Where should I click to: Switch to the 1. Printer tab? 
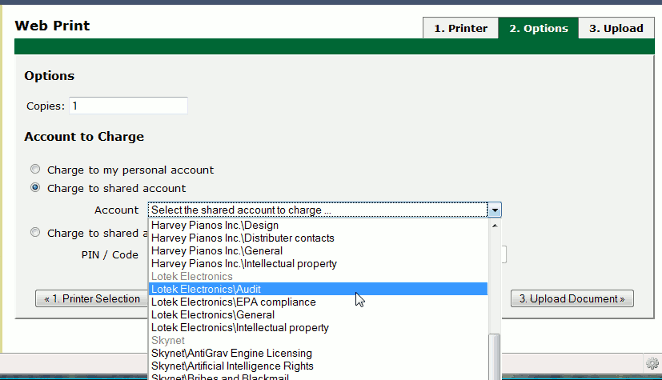point(461,28)
